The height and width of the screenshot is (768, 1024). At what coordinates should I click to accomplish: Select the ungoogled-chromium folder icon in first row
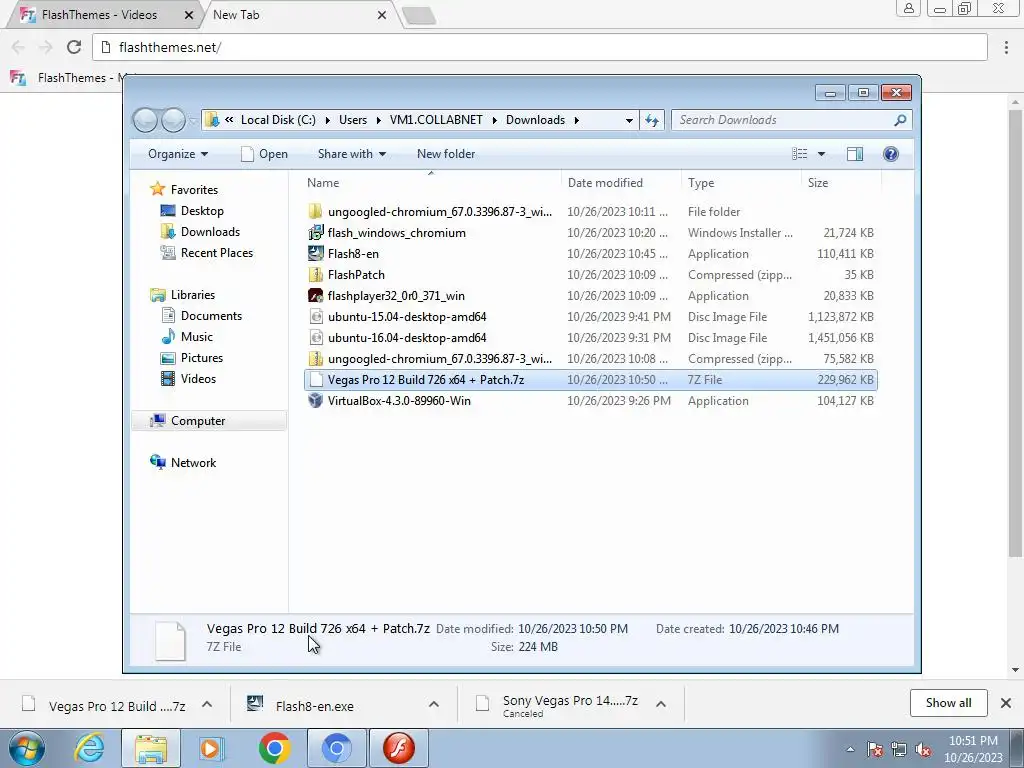tap(315, 212)
